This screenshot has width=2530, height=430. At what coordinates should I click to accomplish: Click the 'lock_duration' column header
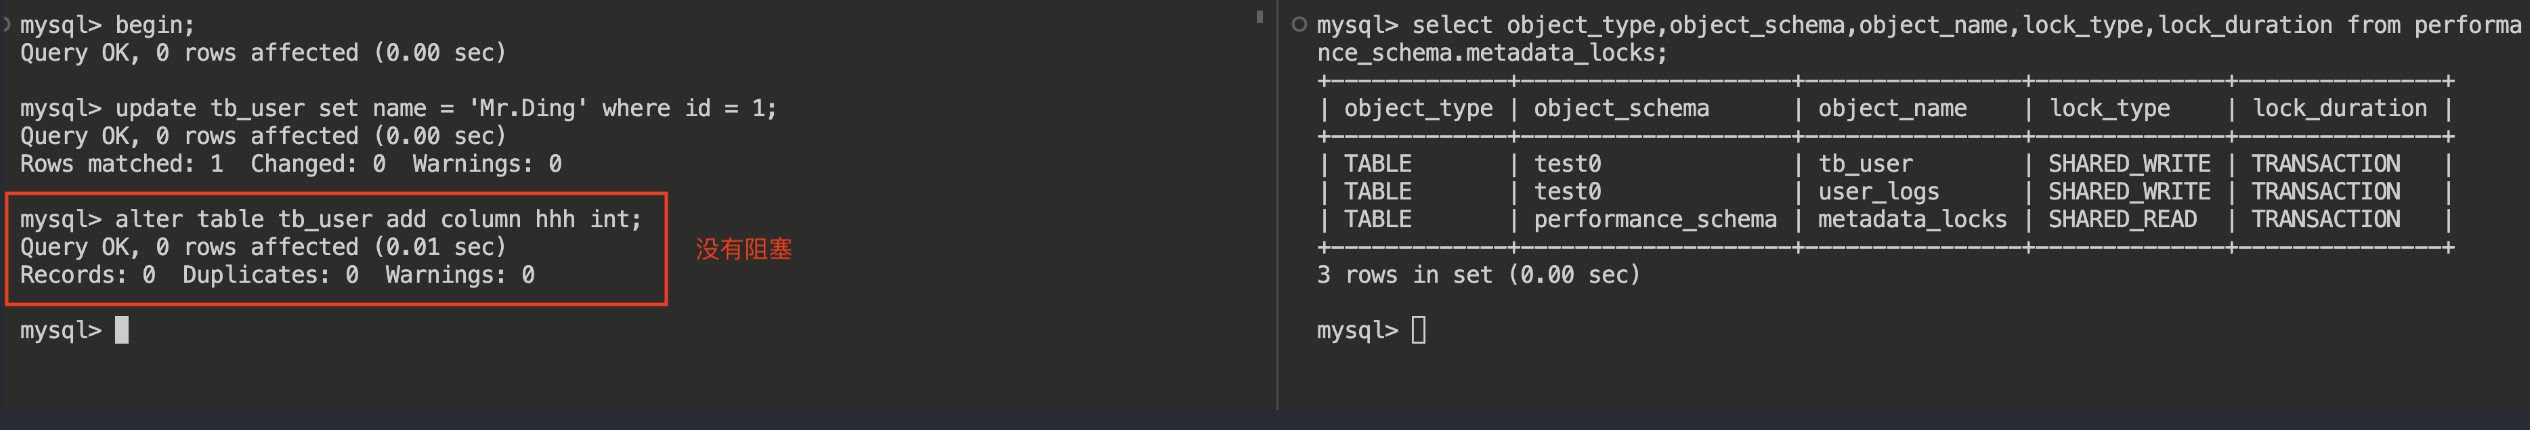(2339, 108)
